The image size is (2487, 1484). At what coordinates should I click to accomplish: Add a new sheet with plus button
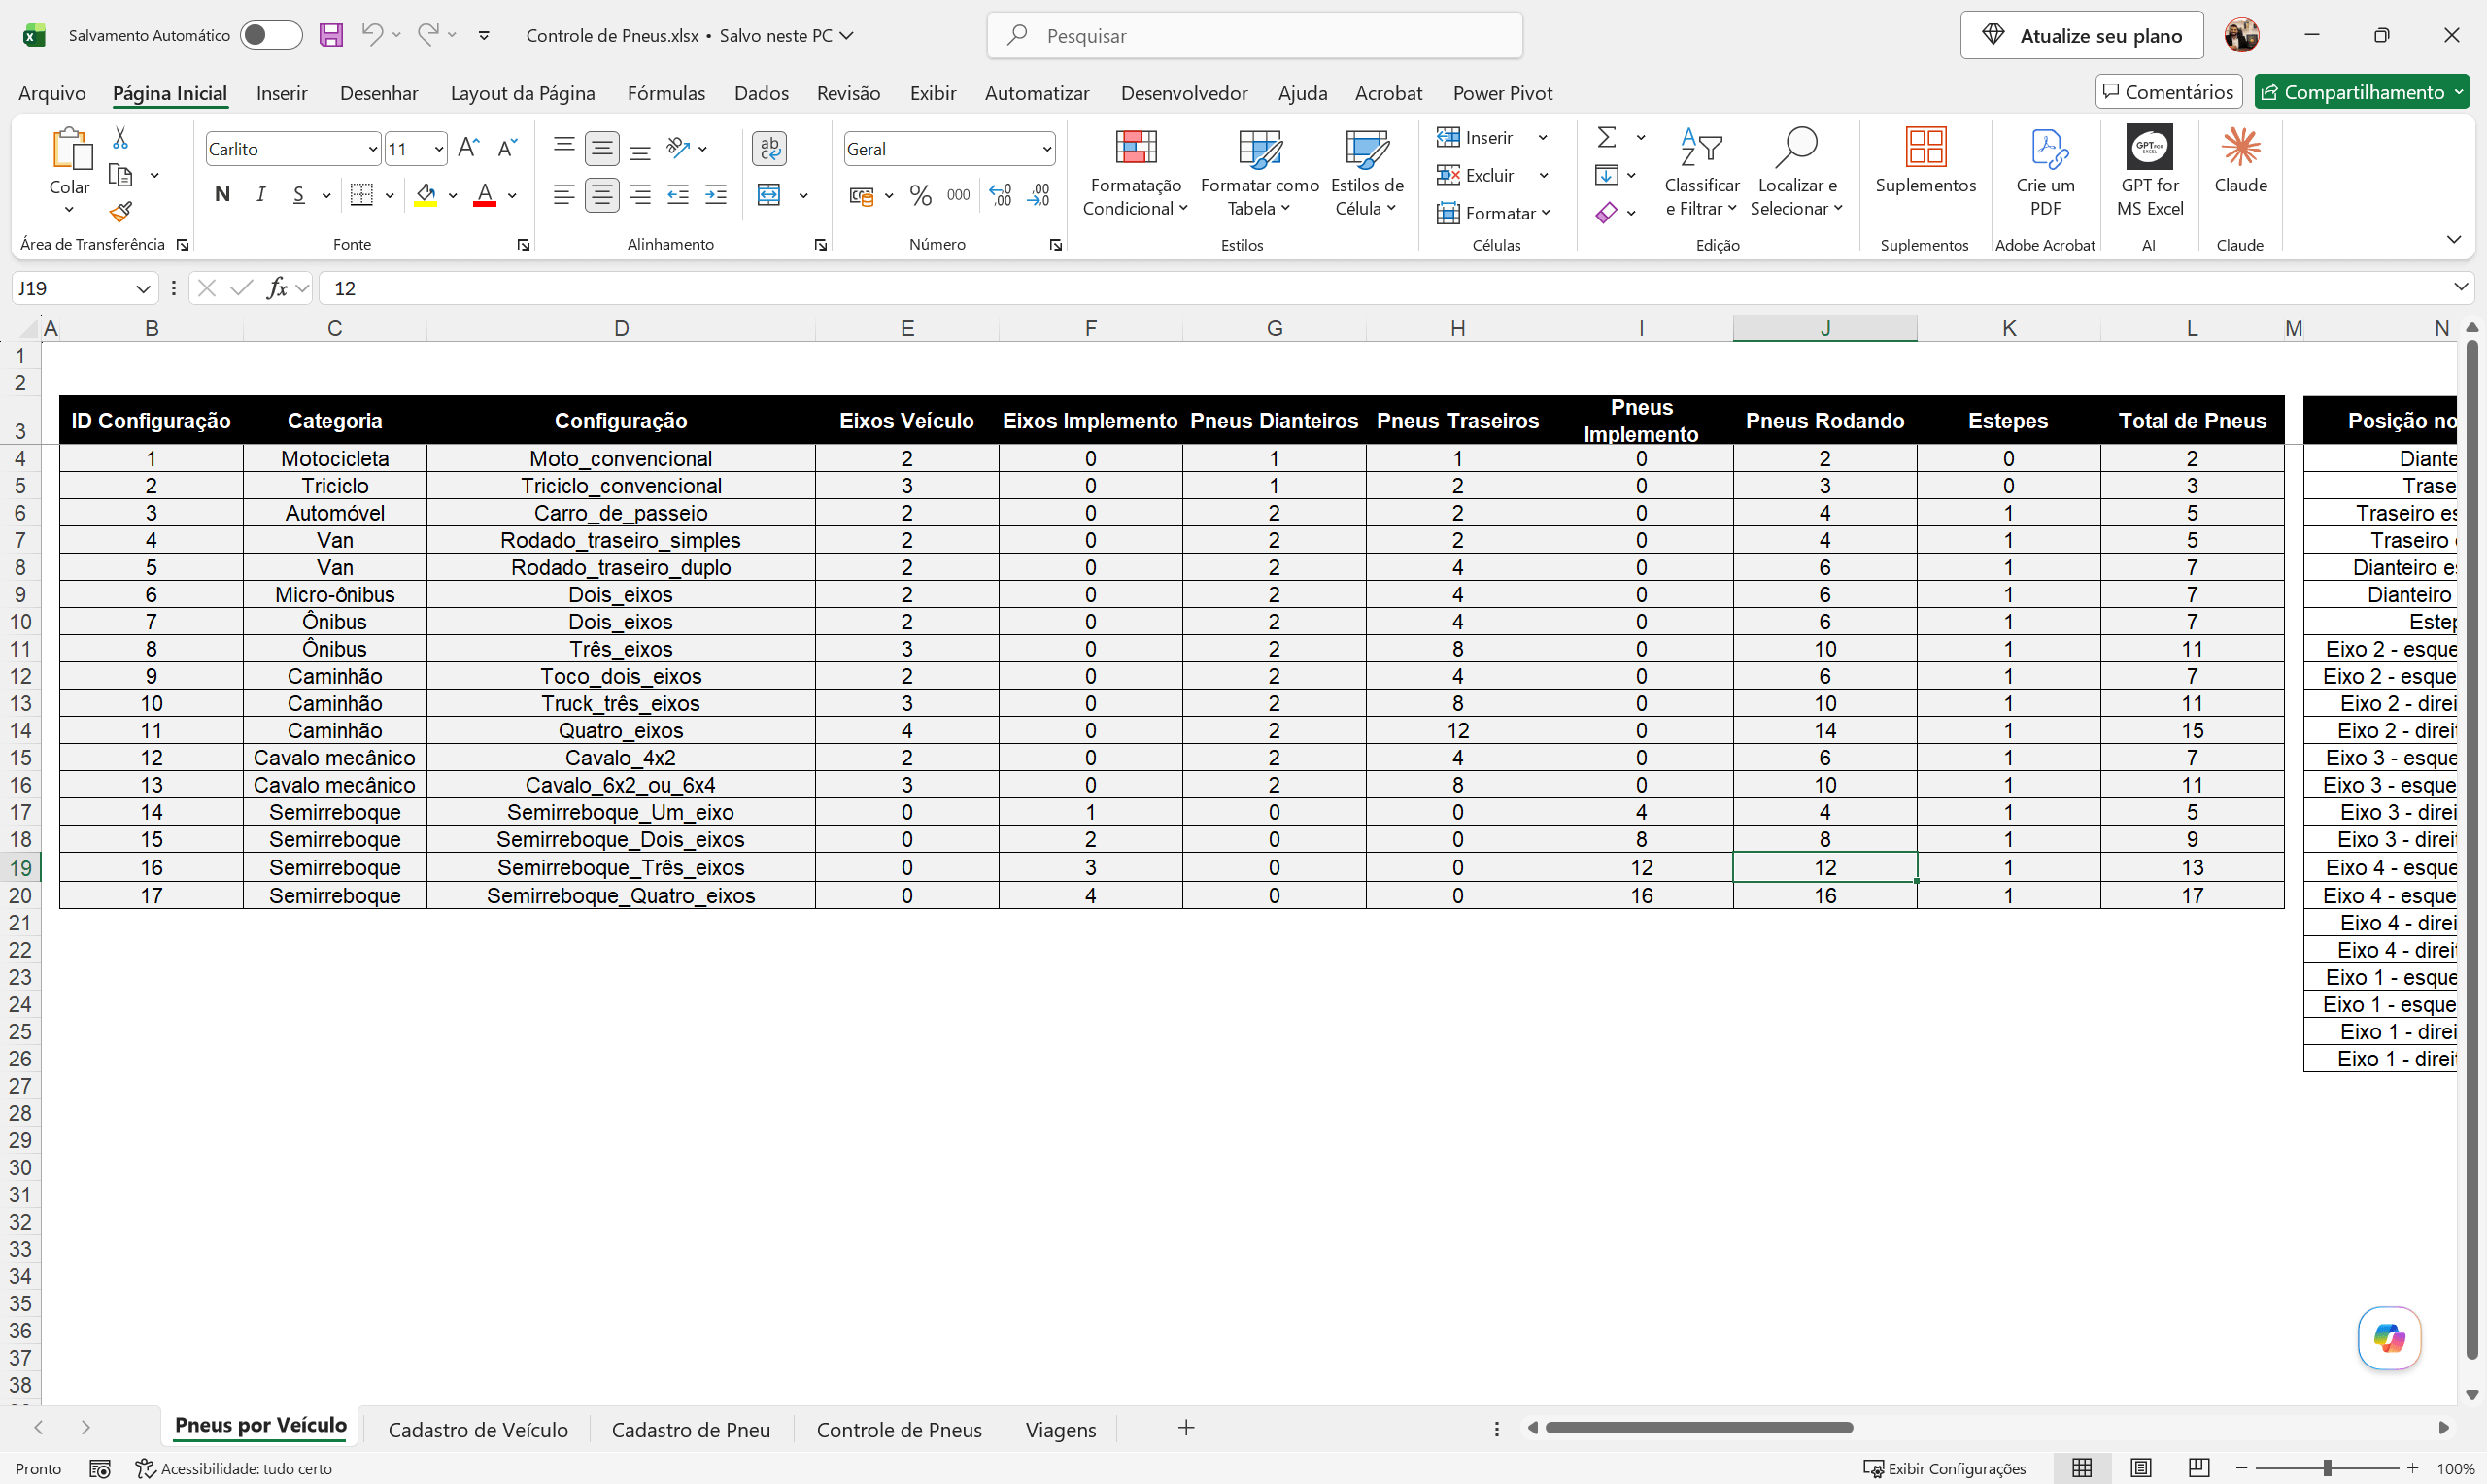pyautogui.click(x=1186, y=1428)
